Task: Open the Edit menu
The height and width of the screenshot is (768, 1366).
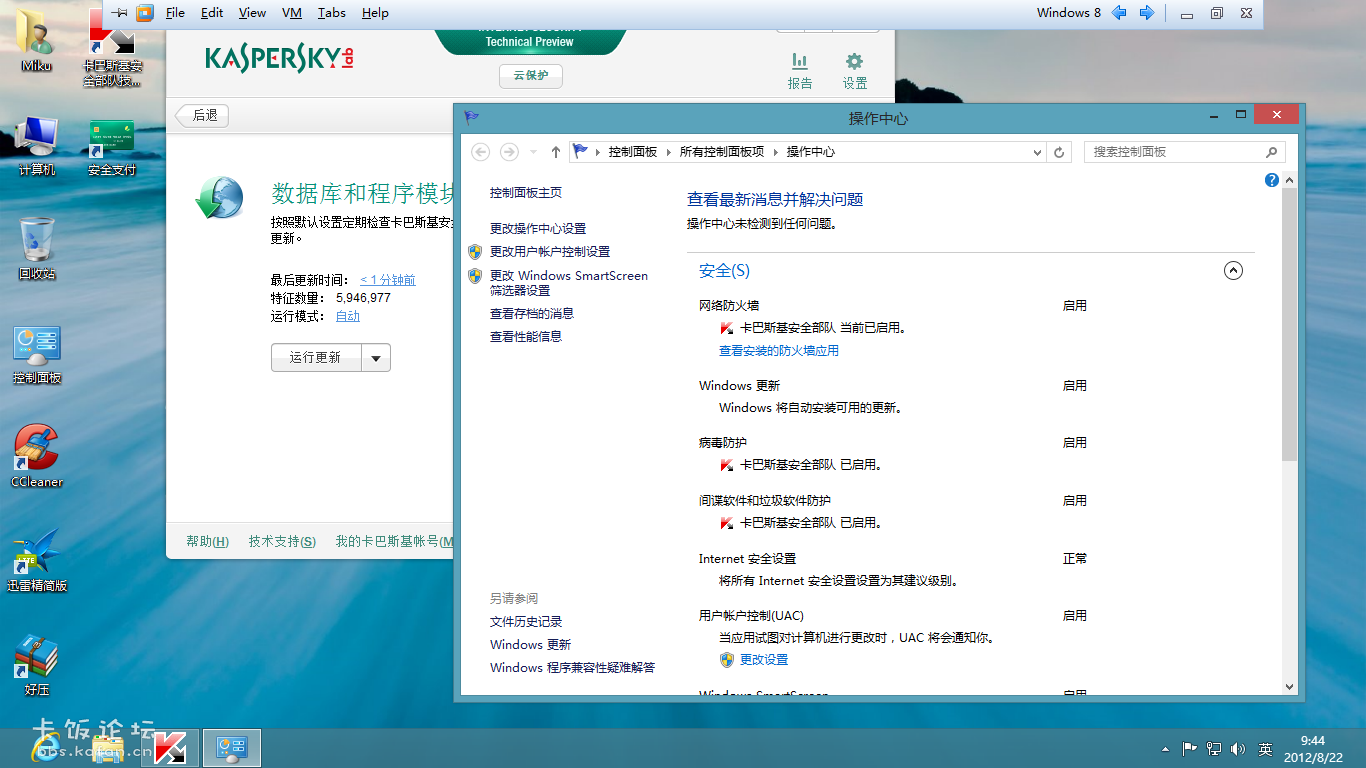Action: (x=212, y=13)
